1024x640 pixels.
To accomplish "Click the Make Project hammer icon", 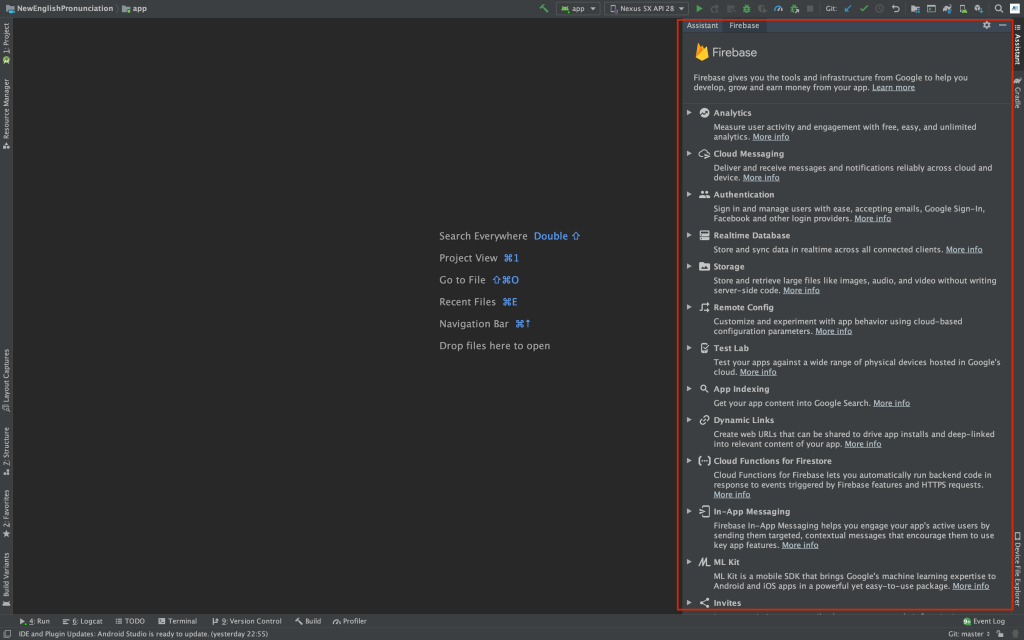I will click(x=544, y=8).
